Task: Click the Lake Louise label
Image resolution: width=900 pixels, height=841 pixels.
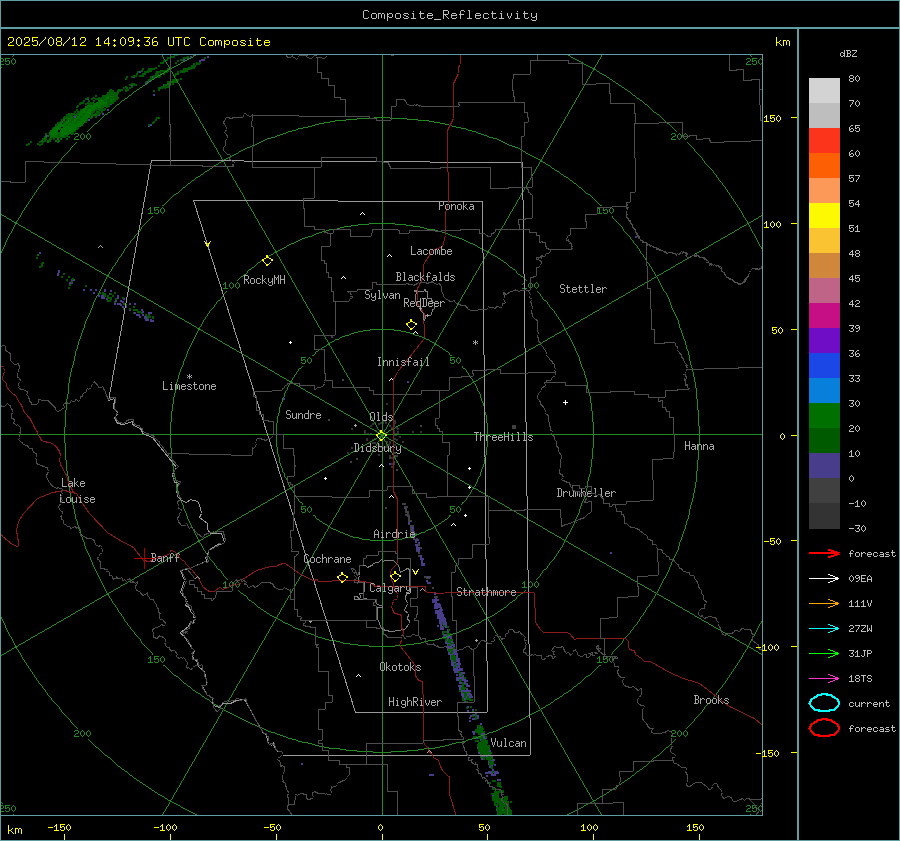Action: coord(77,491)
